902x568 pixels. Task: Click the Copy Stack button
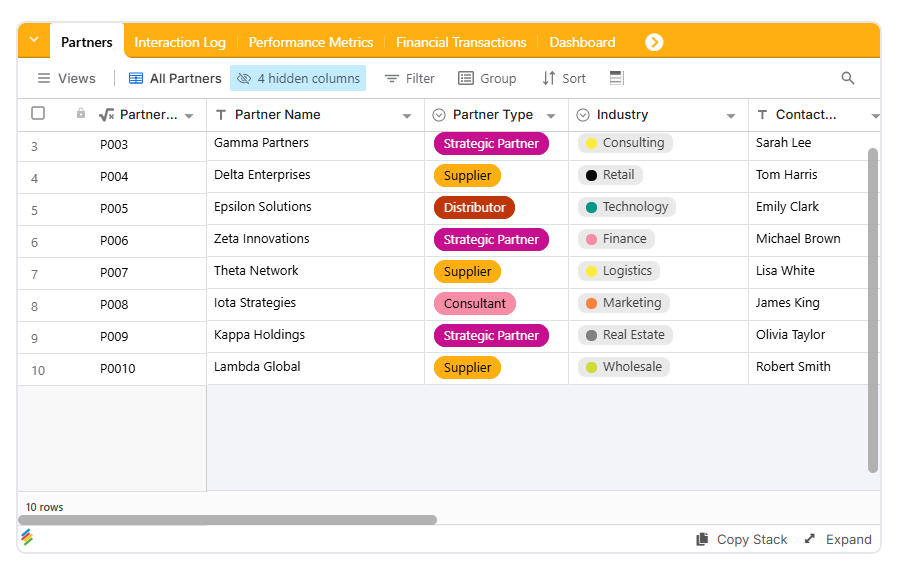coord(742,539)
